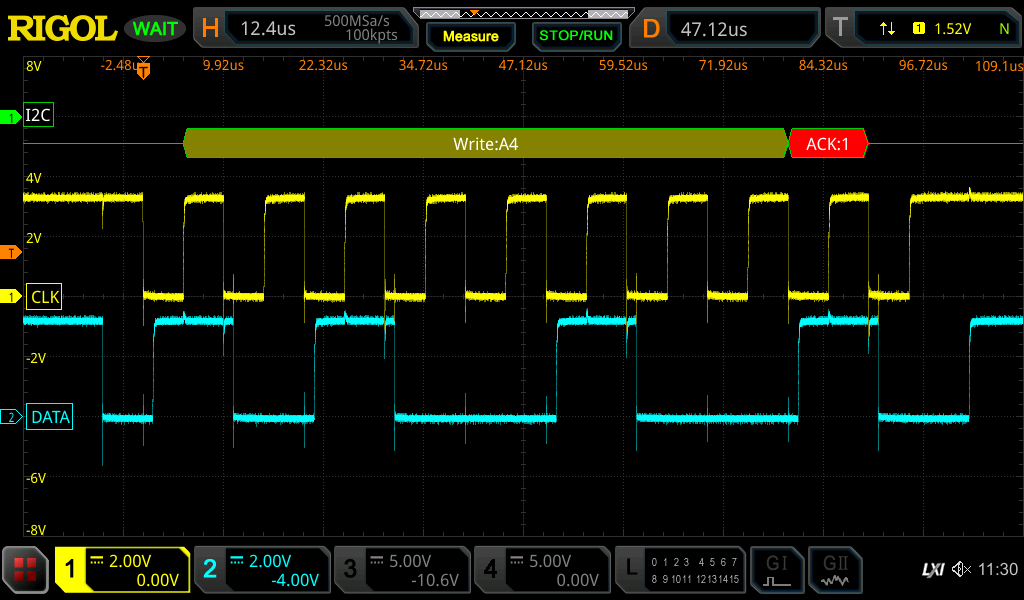This screenshot has width=1024, height=600.
Task: Open the function navigation menu icon
Action: point(26,570)
